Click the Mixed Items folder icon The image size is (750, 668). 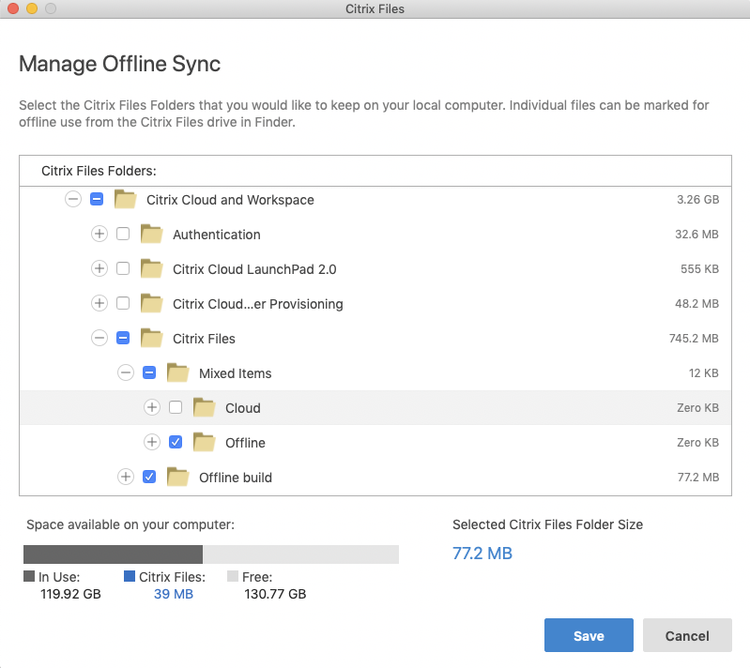(x=178, y=372)
